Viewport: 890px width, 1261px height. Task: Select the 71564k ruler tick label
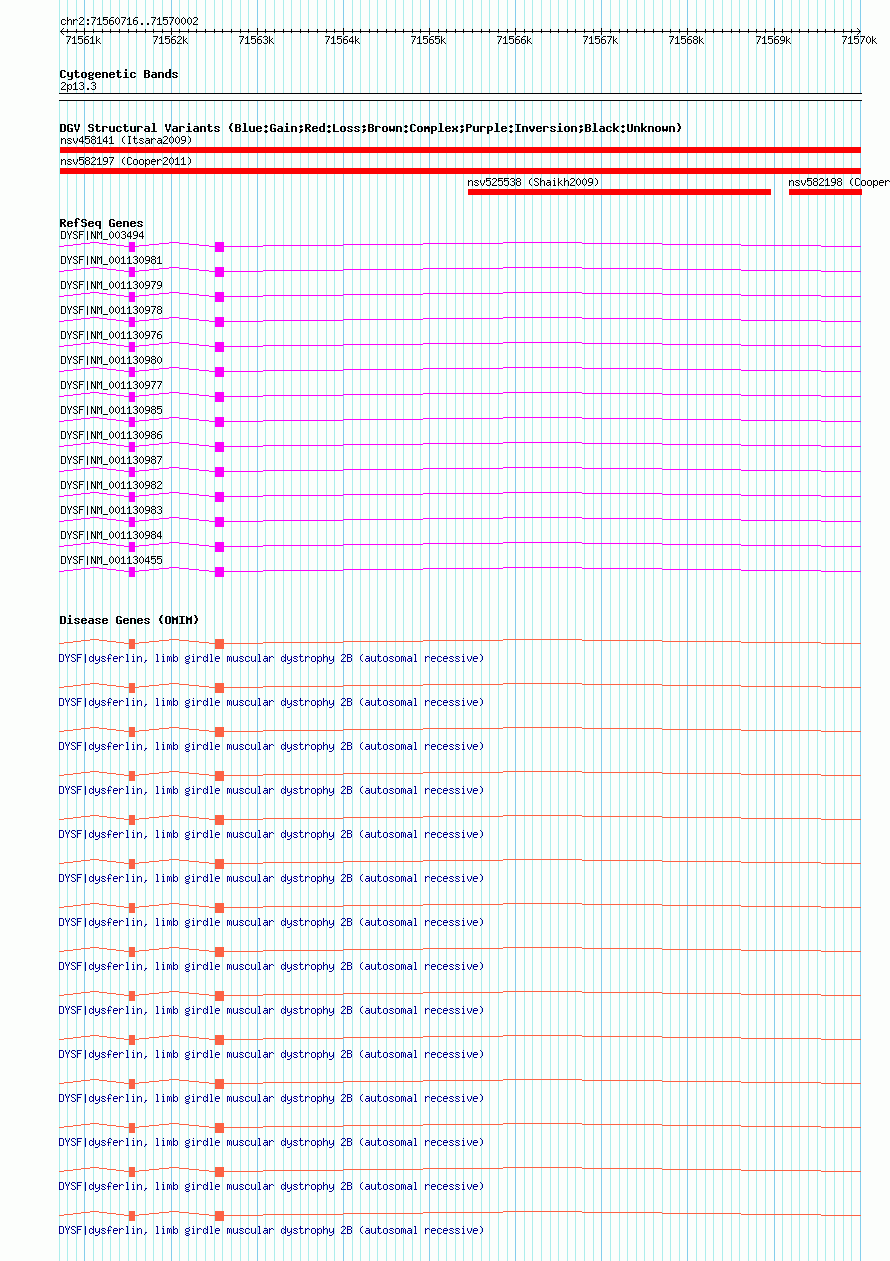click(342, 40)
